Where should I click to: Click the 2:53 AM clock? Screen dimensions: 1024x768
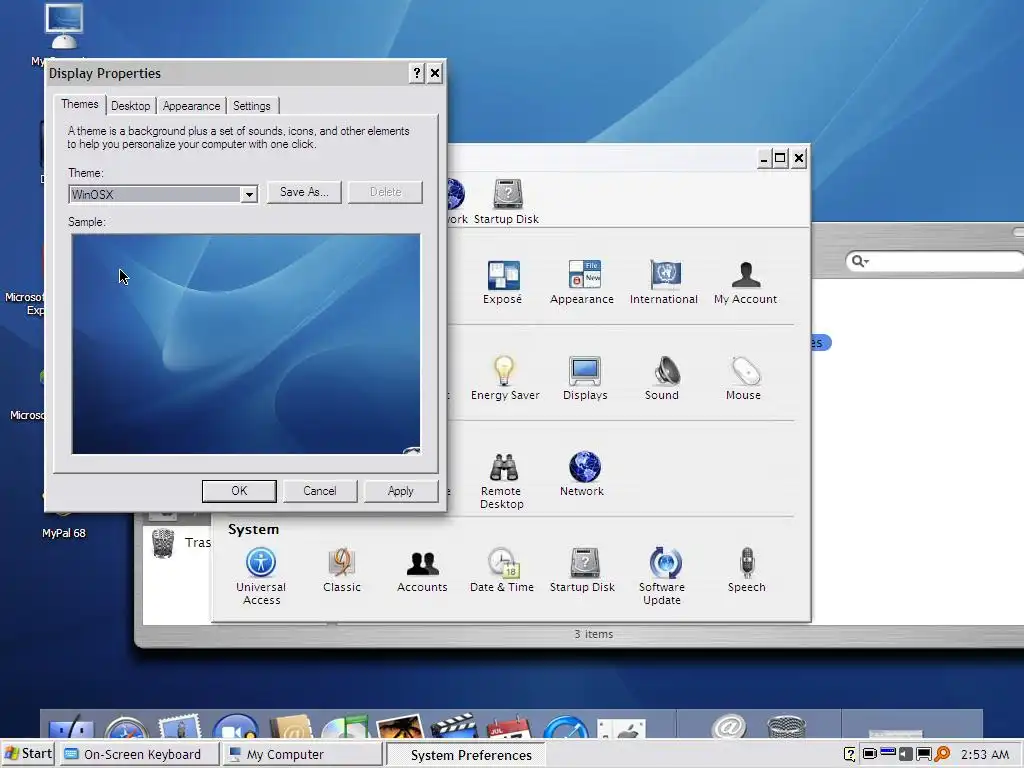tap(984, 754)
